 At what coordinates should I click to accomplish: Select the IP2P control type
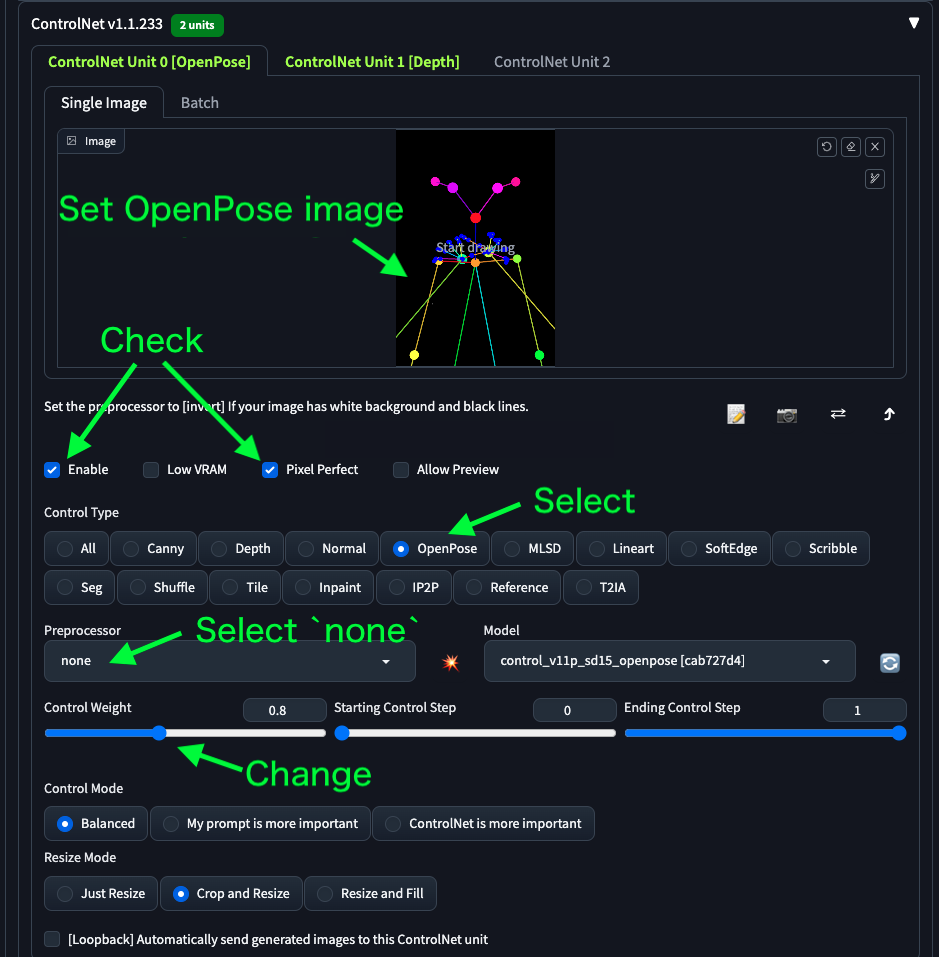[x=414, y=588]
